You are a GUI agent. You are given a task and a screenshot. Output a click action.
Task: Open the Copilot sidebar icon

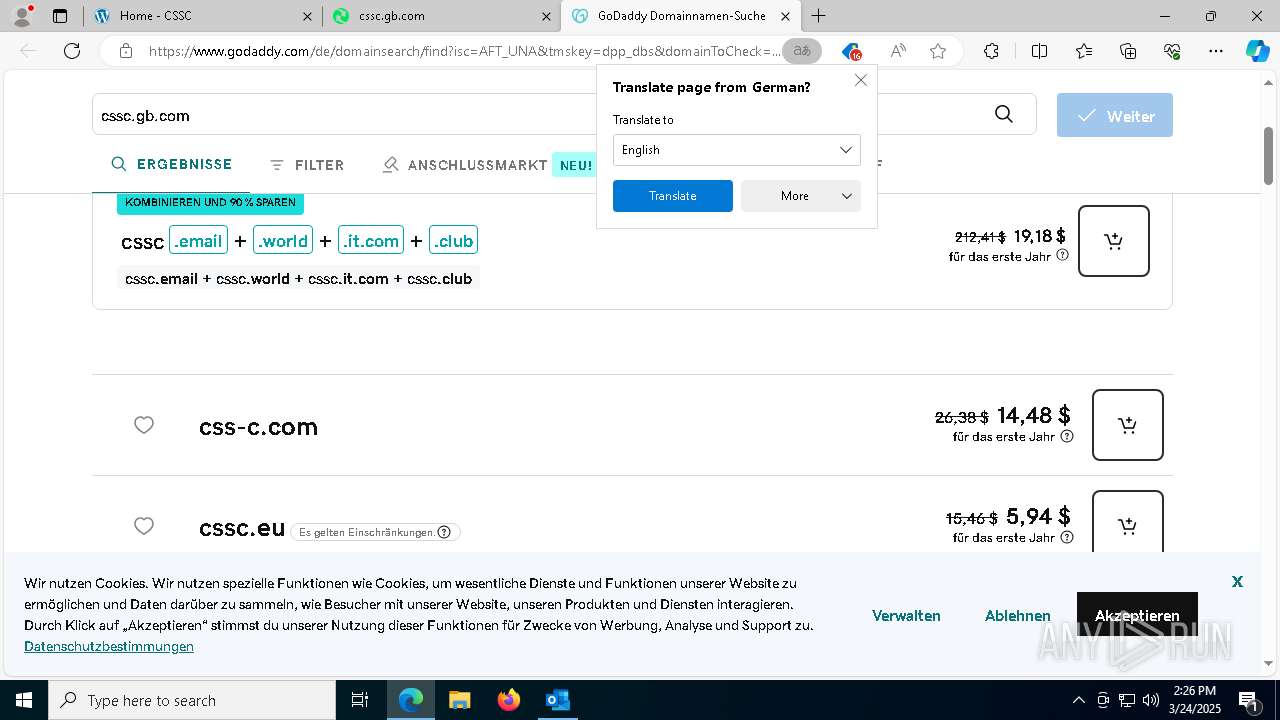1257,51
